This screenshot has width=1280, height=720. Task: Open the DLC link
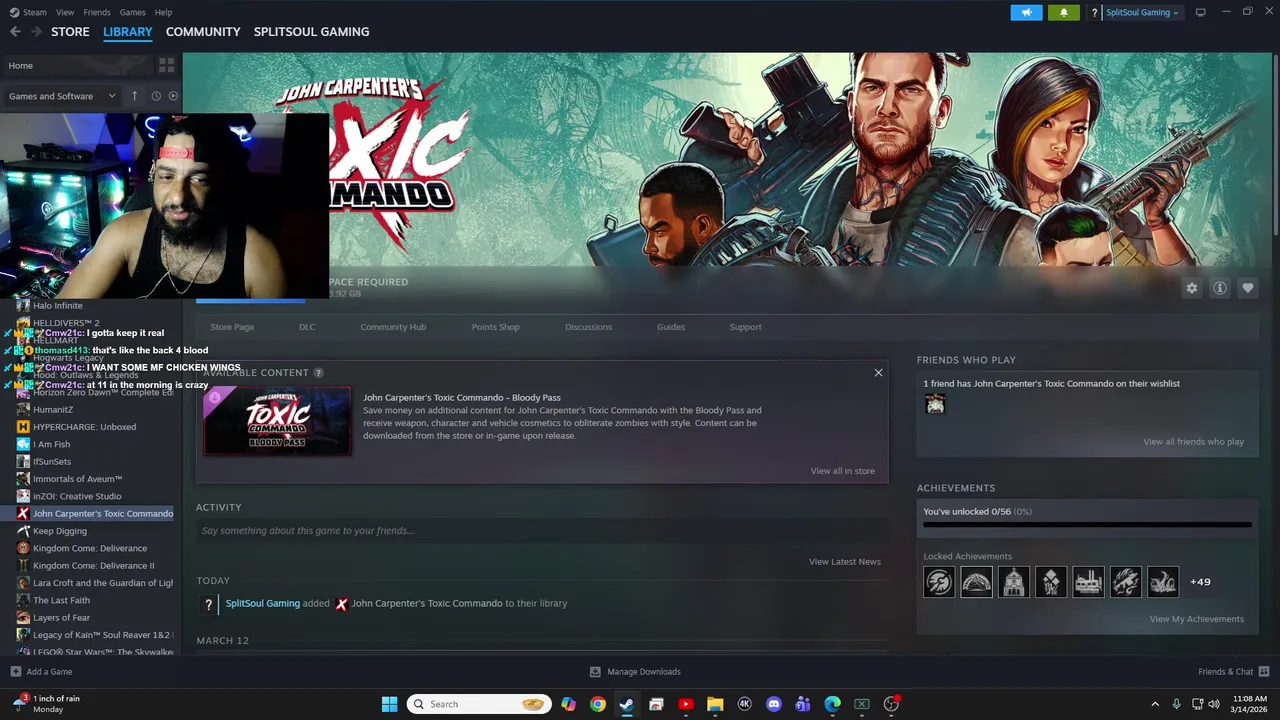pos(307,327)
